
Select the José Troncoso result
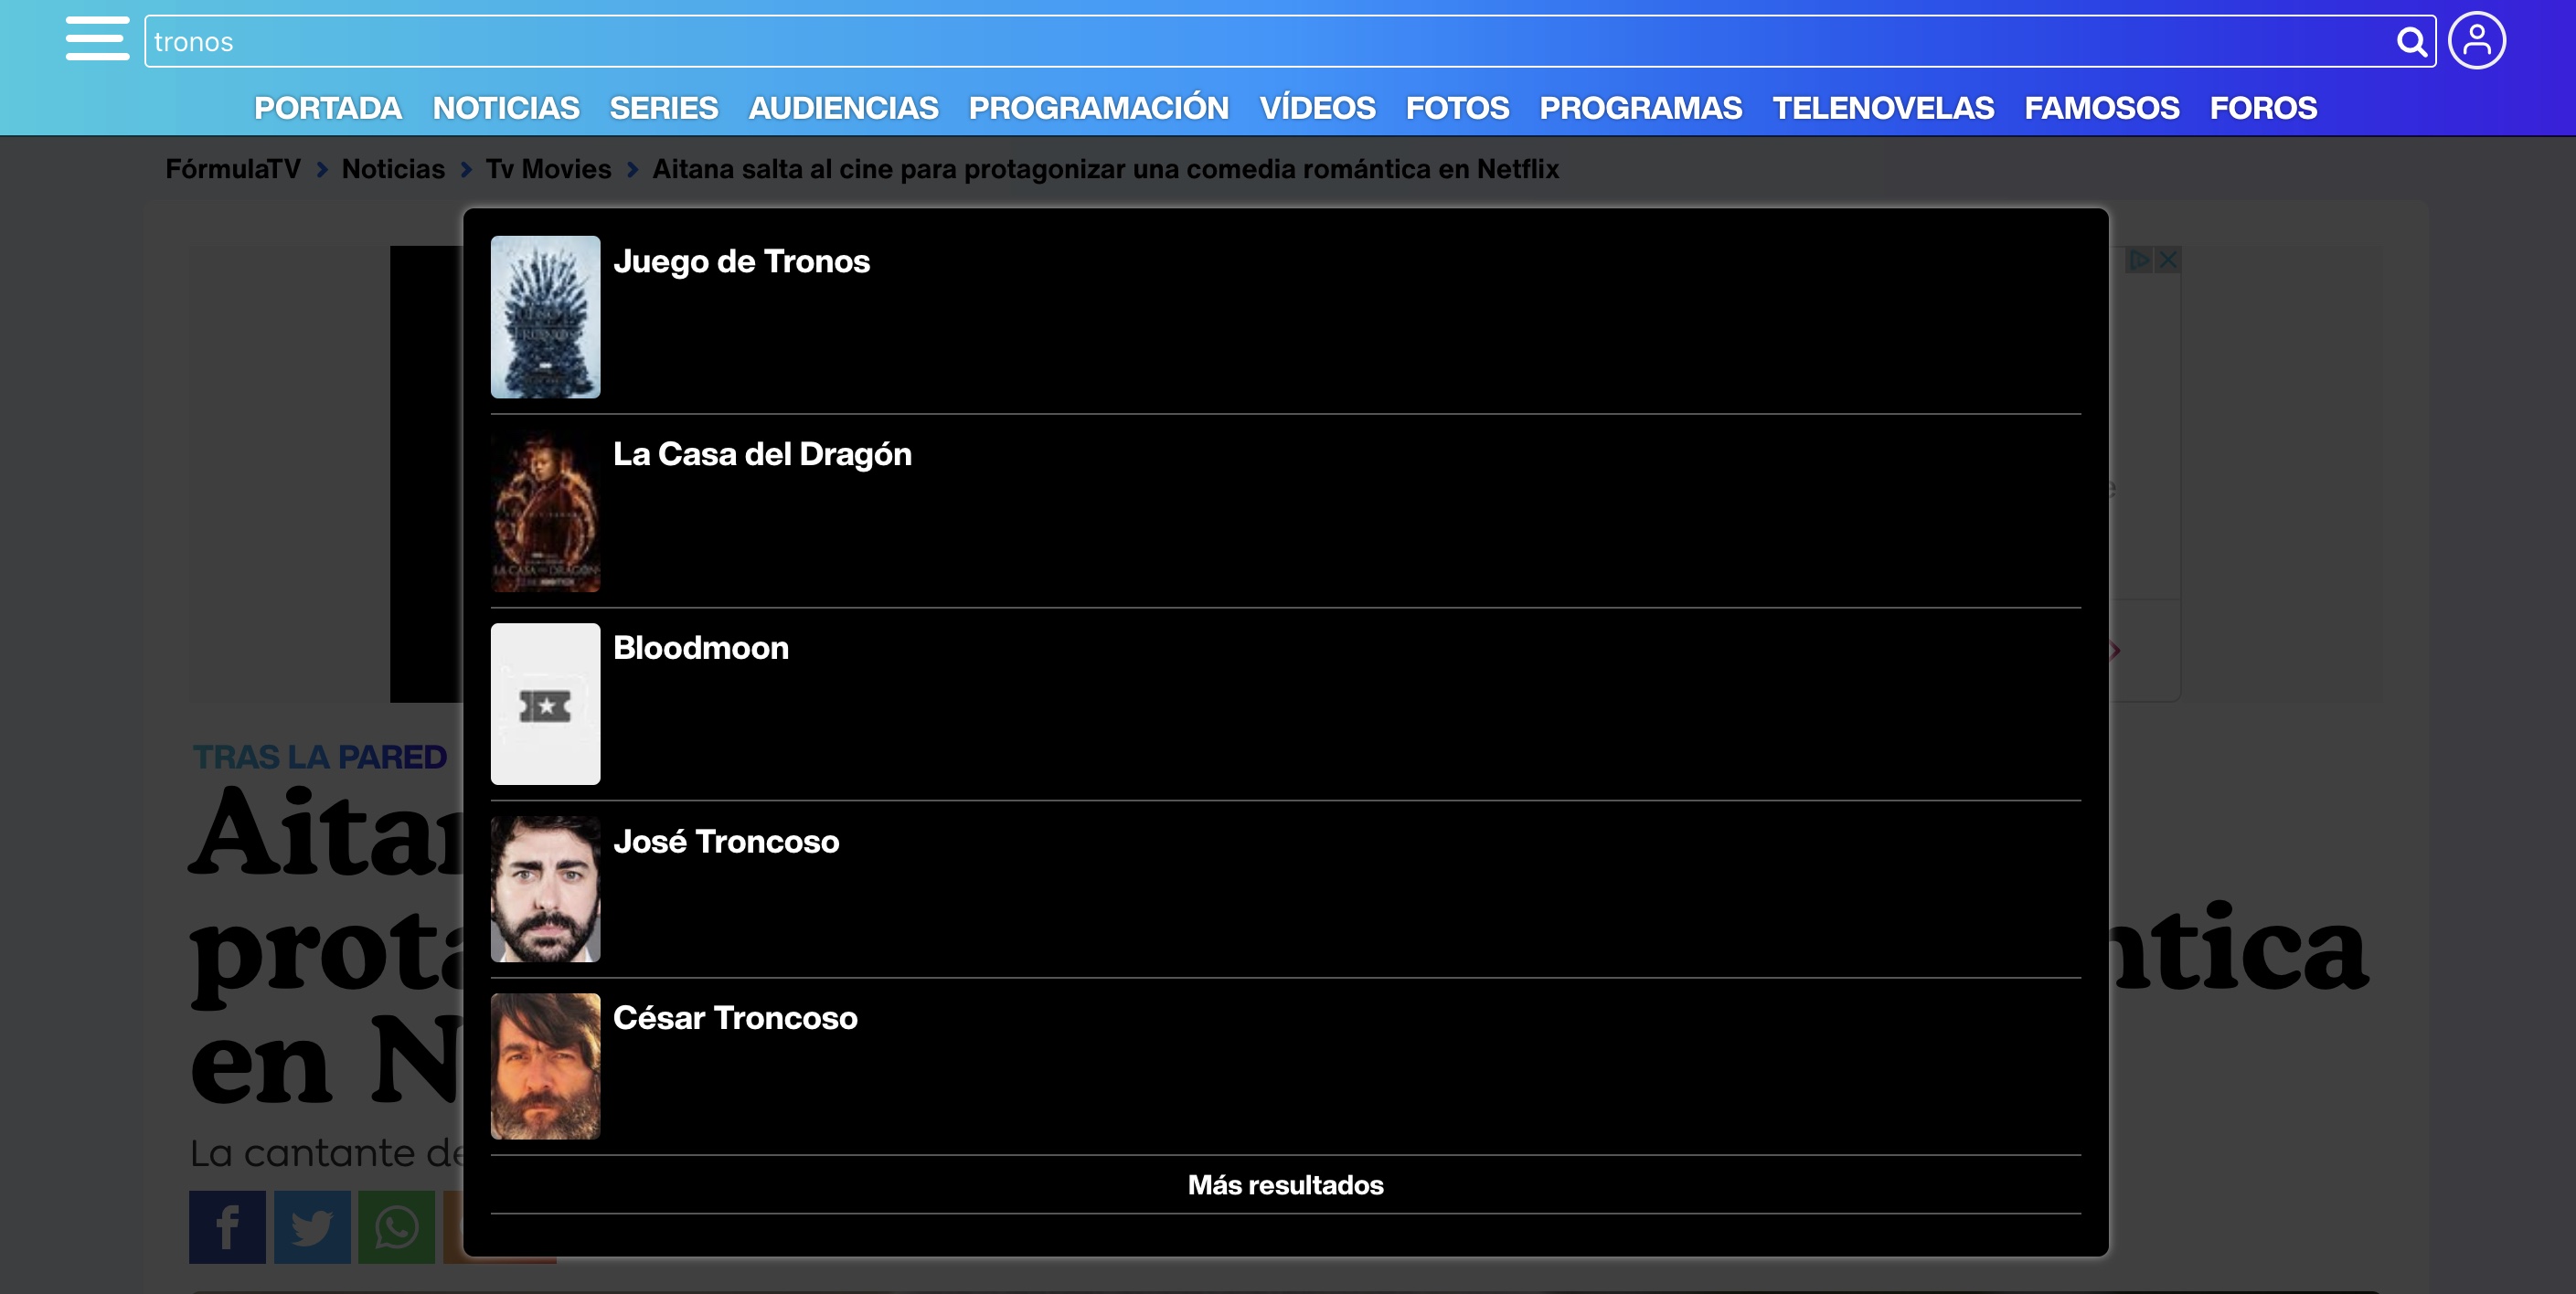tap(1286, 889)
